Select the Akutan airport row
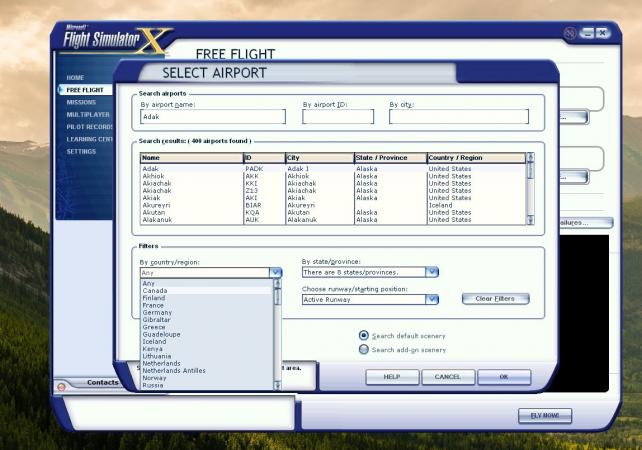This screenshot has width=642, height=450. coord(333,213)
